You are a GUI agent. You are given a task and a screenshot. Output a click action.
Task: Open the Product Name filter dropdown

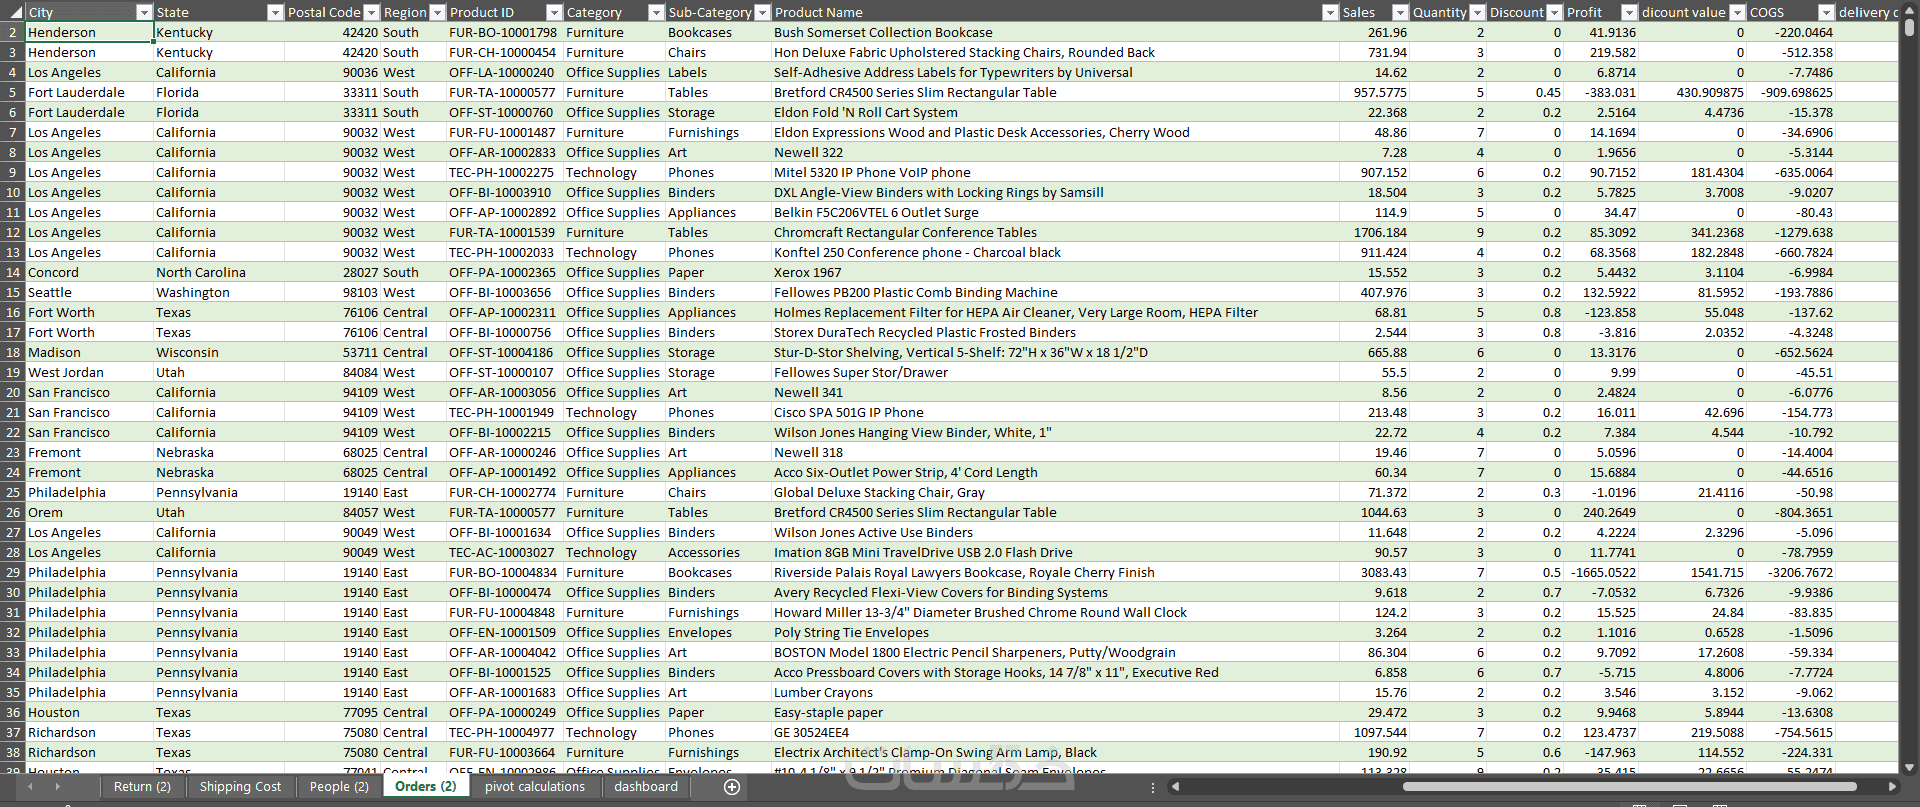click(x=1330, y=12)
